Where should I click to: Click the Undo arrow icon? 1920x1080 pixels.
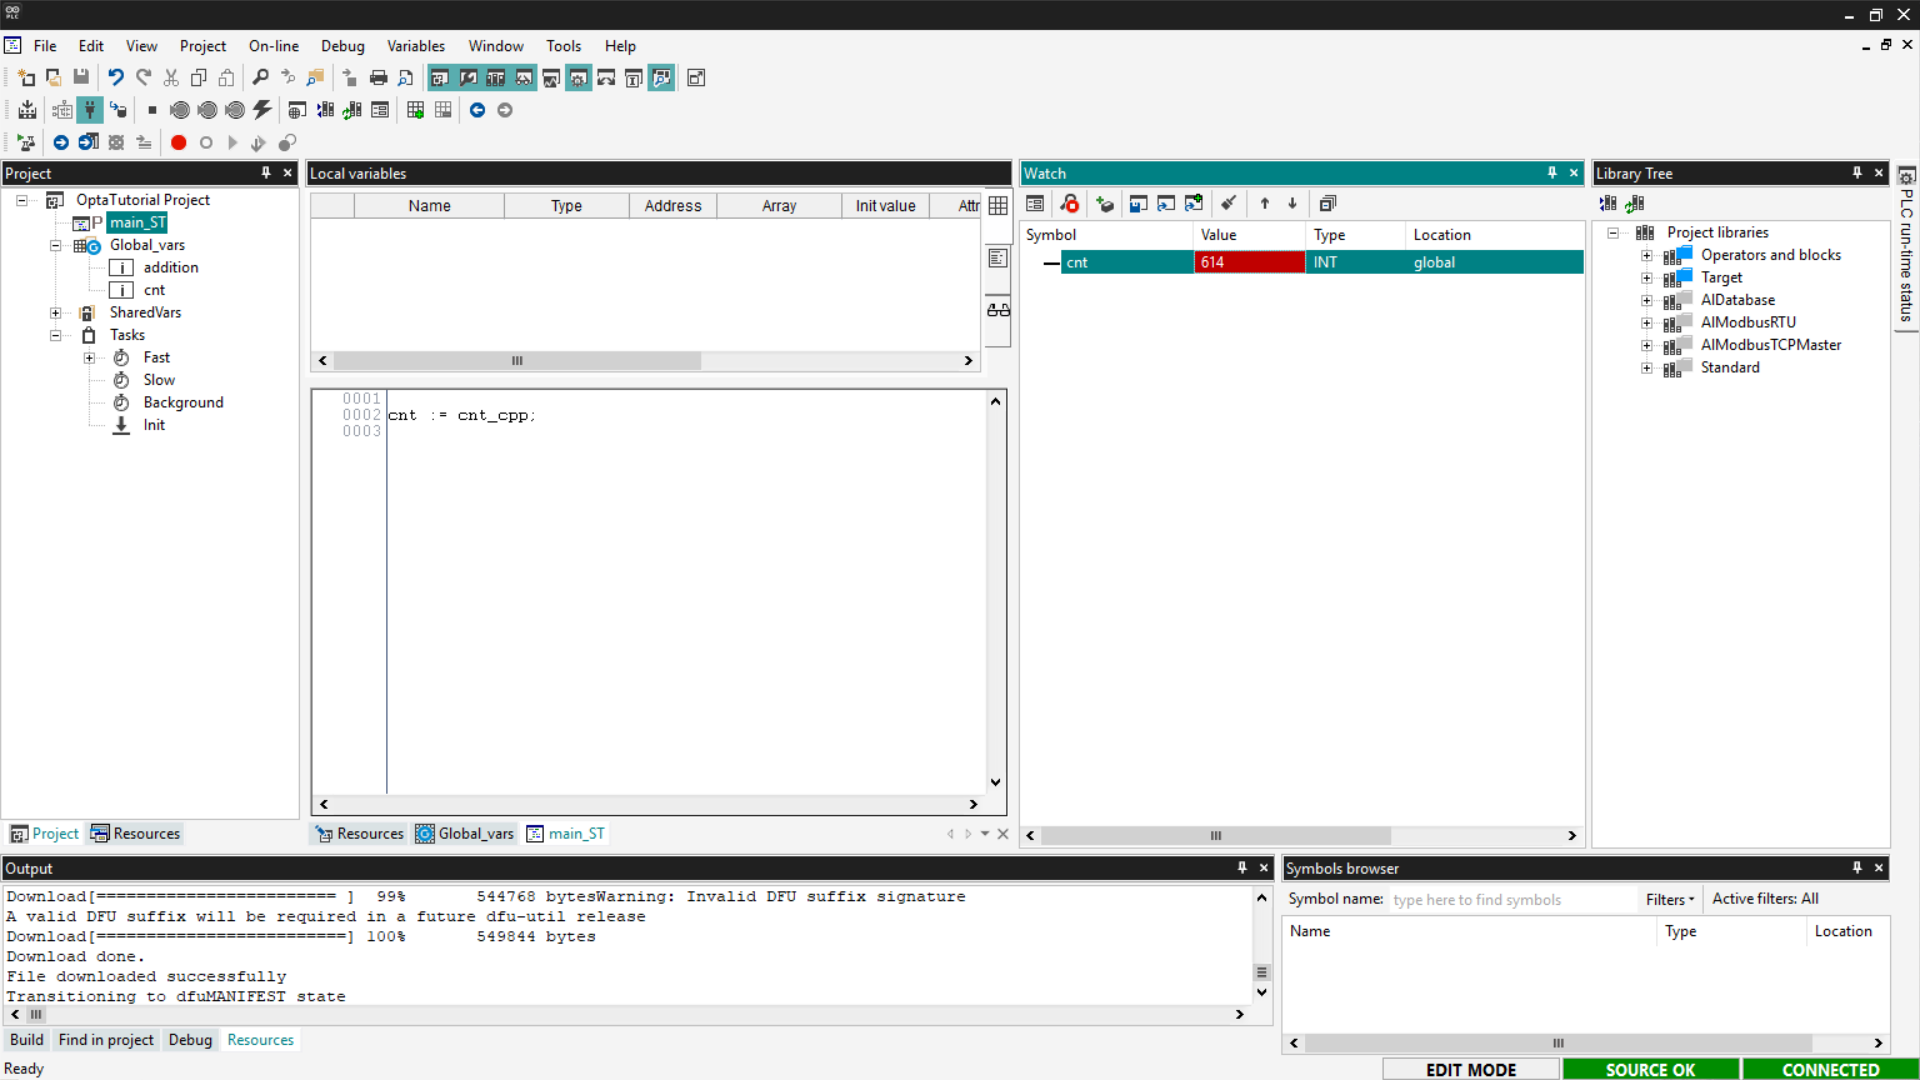tap(116, 78)
